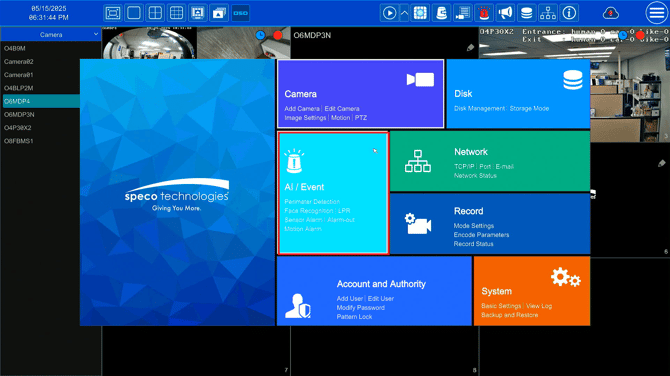Open the red alarm siren icon
Screen dimensions: 670x376
coord(484,13)
